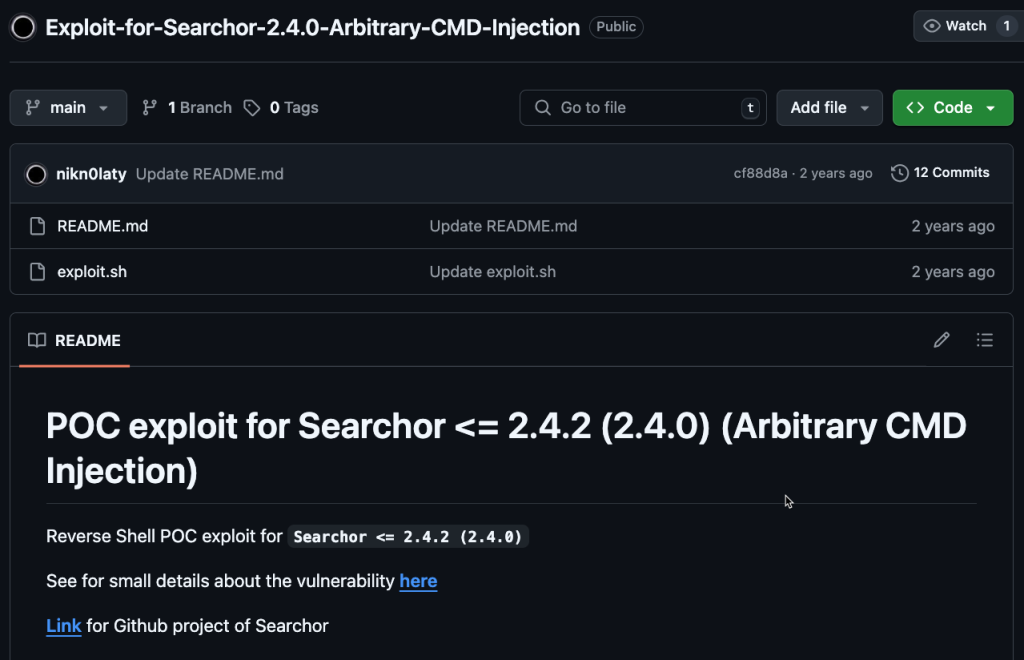
Task: Open the main branch dropdown
Action: click(x=68, y=108)
